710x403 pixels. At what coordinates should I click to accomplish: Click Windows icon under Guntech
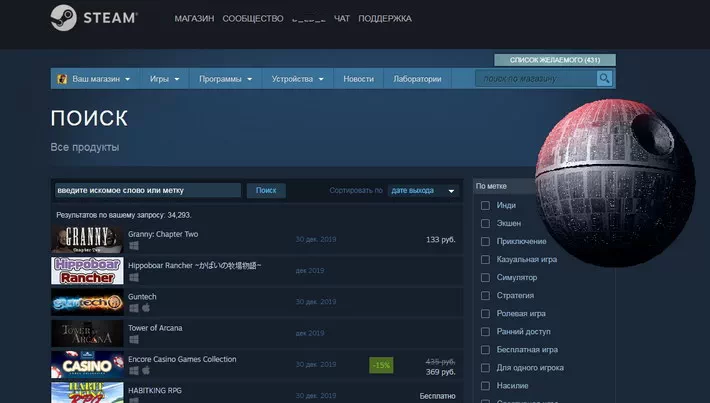pos(134,308)
